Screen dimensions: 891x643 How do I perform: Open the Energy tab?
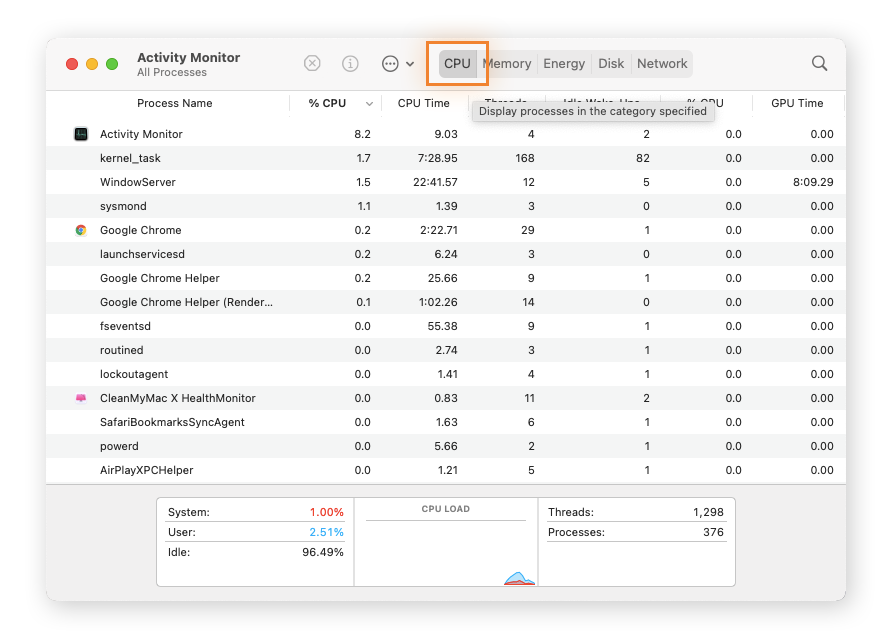[x=563, y=63]
